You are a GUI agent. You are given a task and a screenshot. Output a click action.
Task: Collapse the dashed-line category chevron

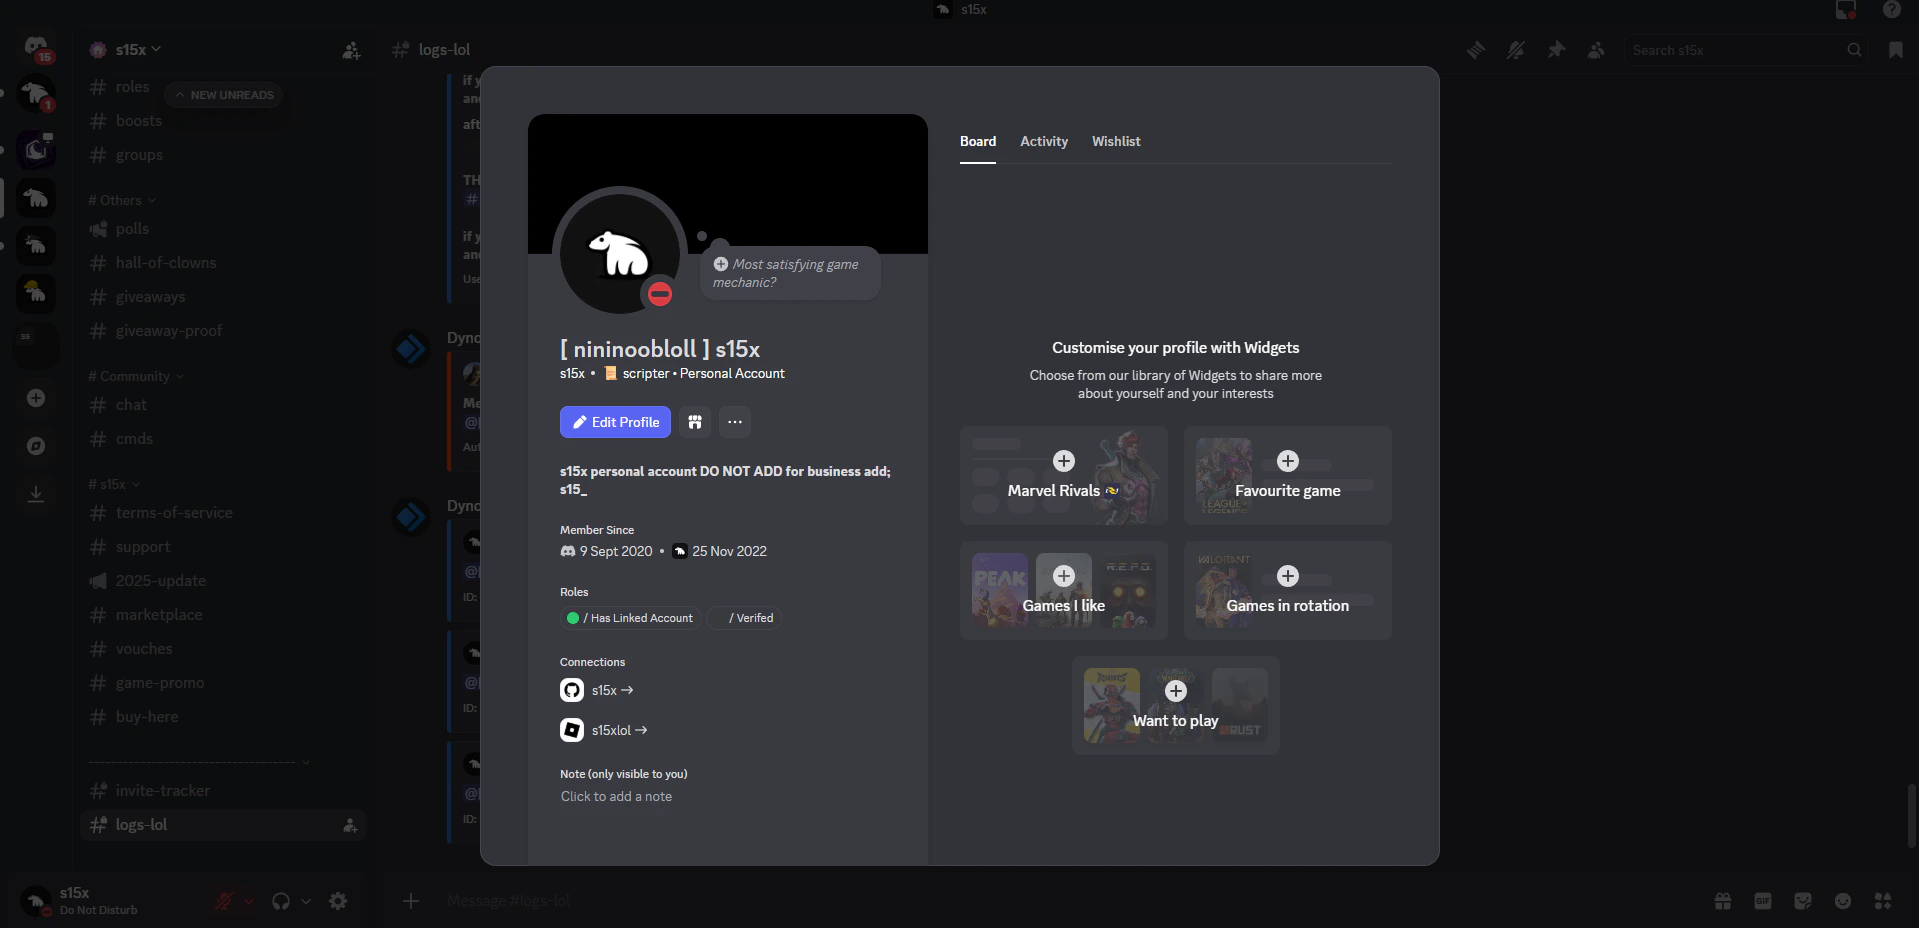[x=306, y=762]
